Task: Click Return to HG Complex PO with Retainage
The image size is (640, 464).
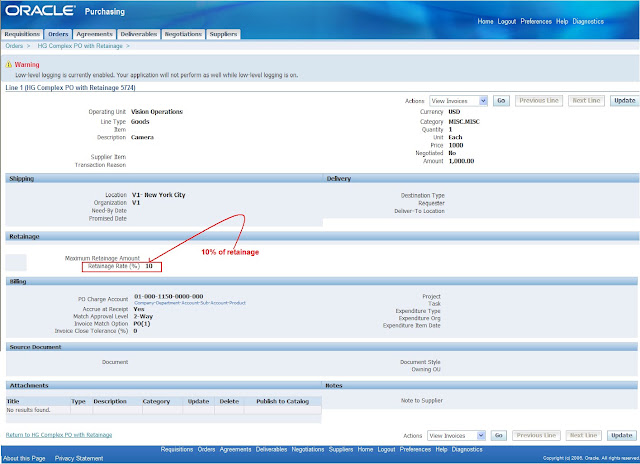Action: (x=59, y=435)
